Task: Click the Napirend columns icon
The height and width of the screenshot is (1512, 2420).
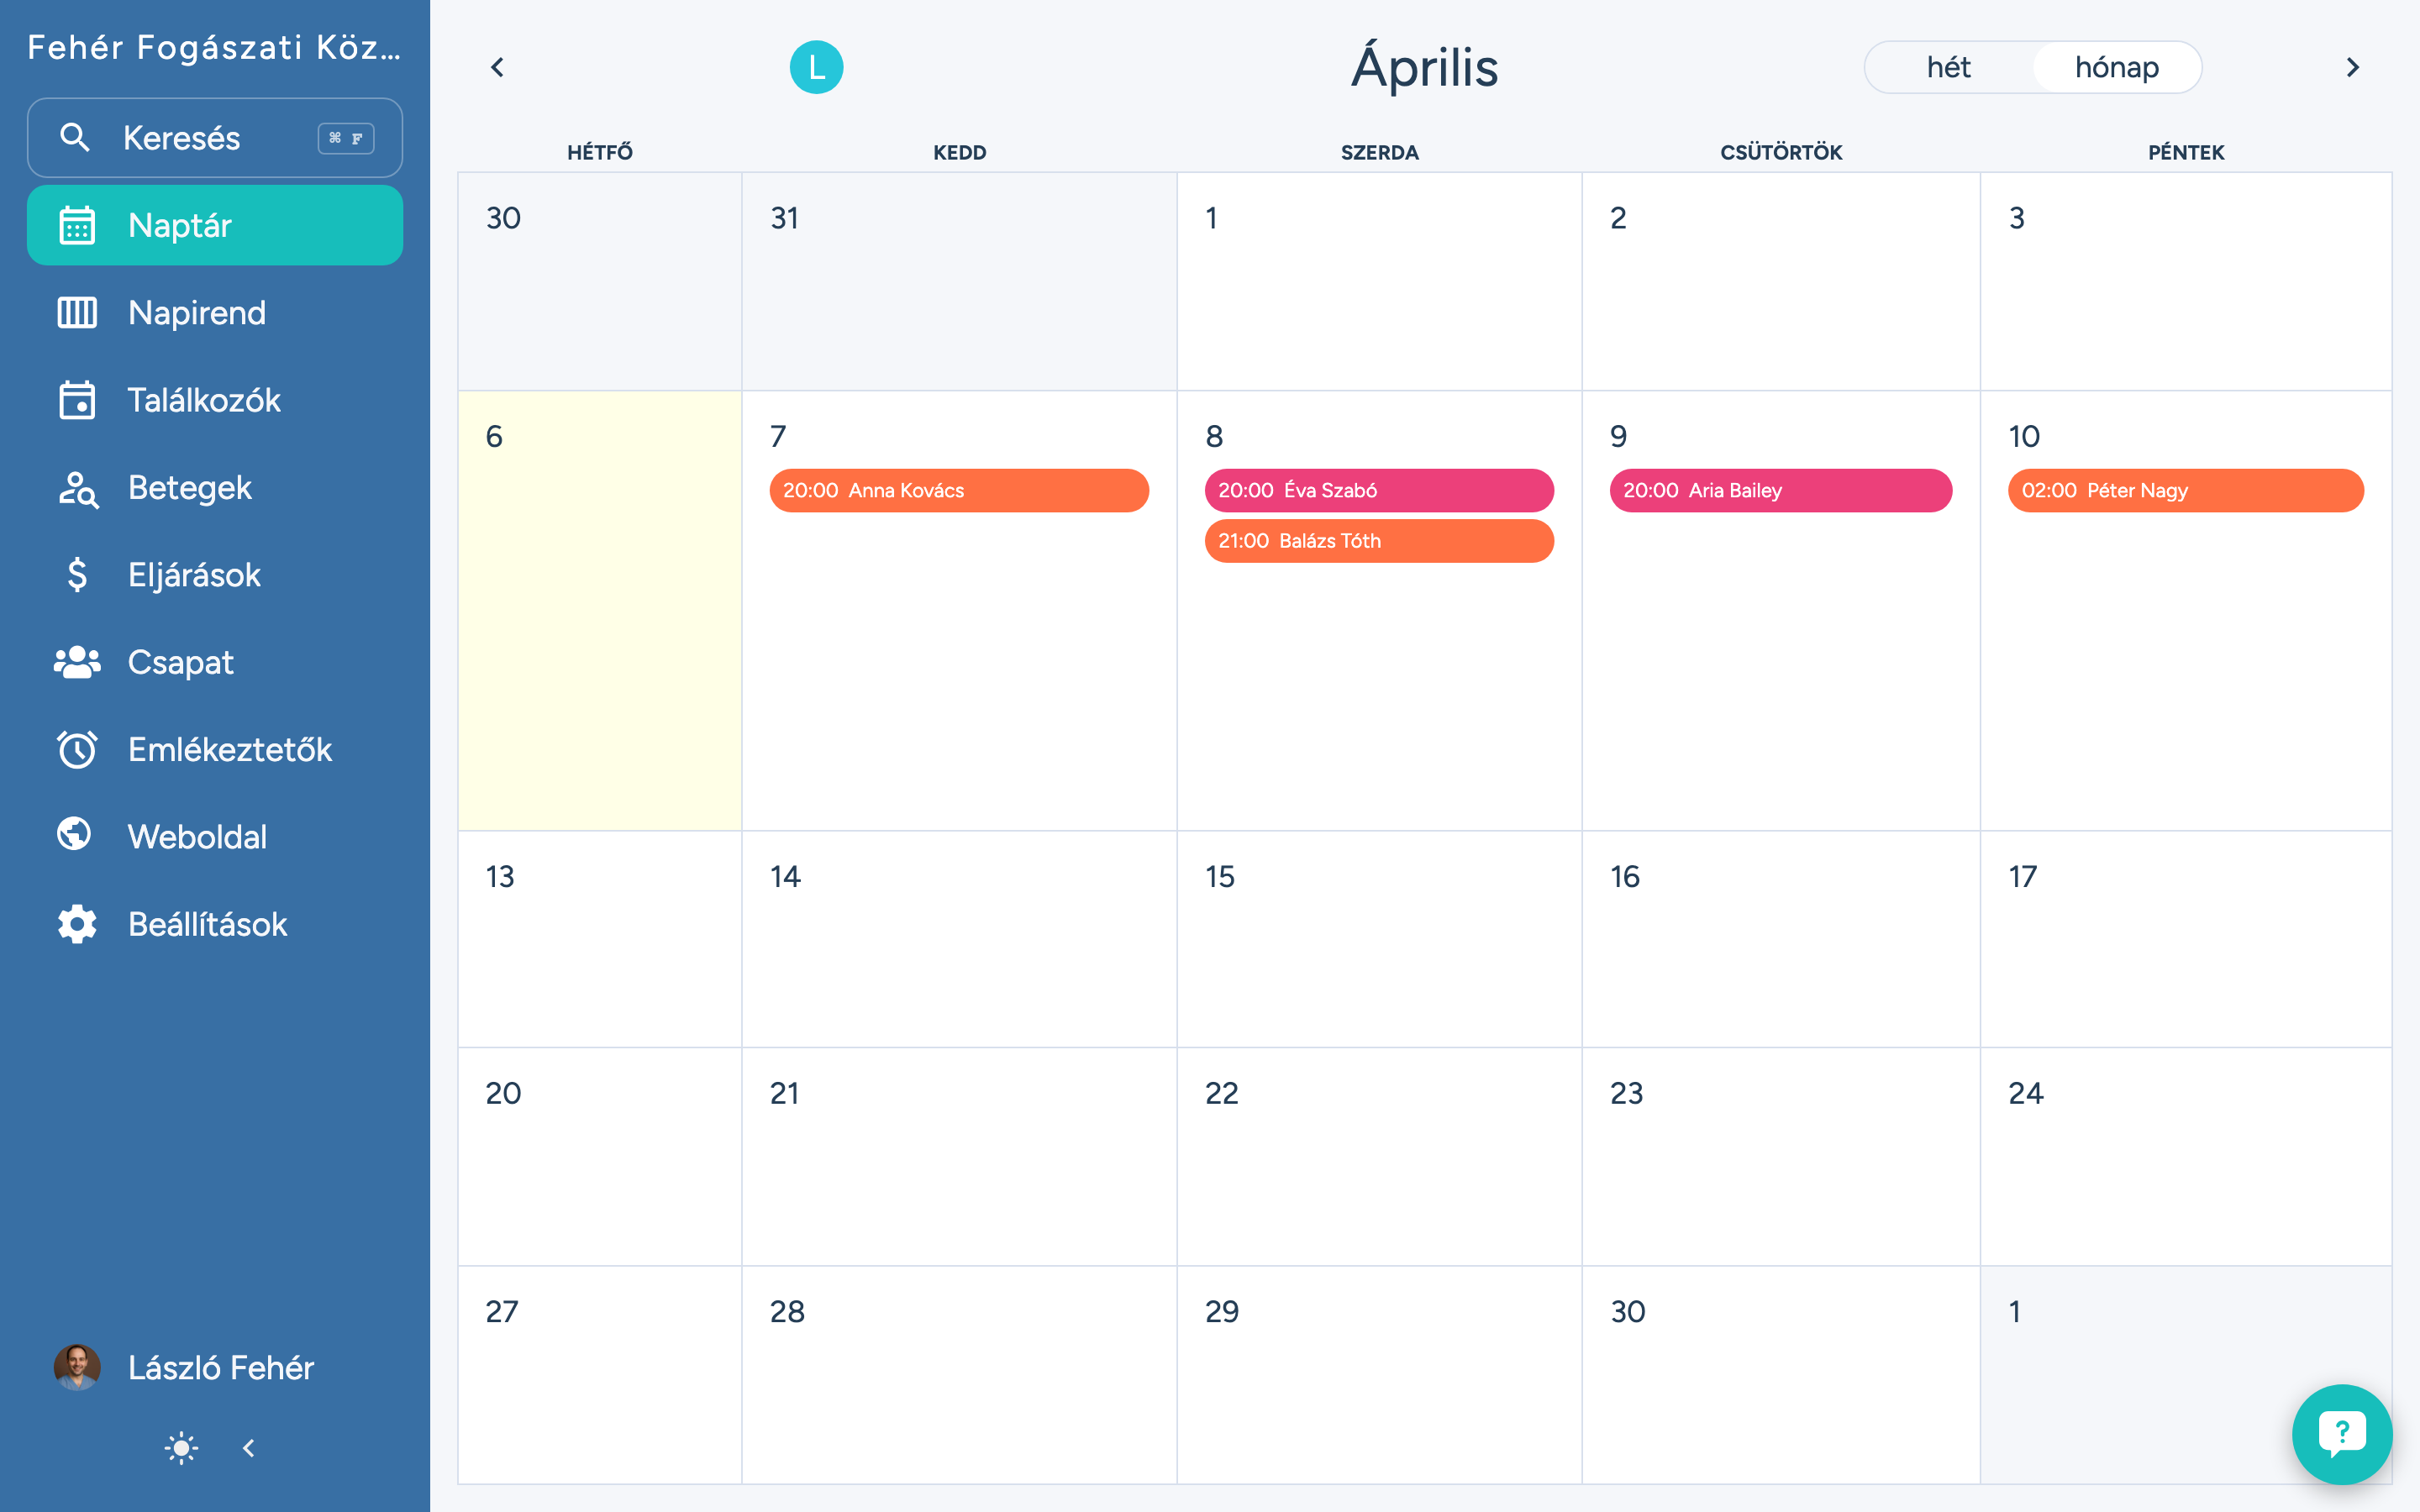Action: [77, 313]
